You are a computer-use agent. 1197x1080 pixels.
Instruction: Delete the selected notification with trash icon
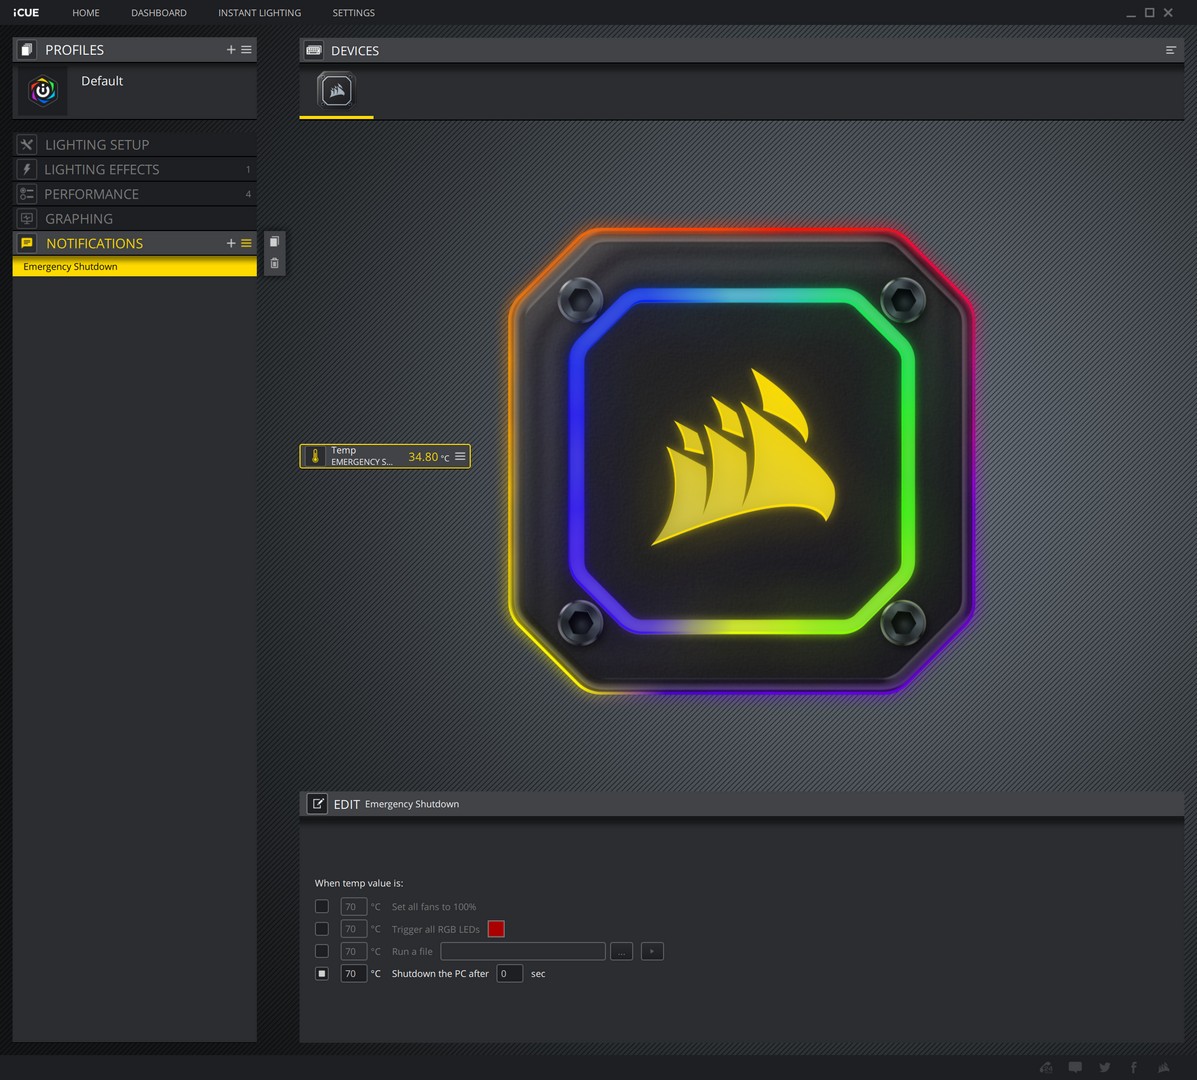click(275, 263)
